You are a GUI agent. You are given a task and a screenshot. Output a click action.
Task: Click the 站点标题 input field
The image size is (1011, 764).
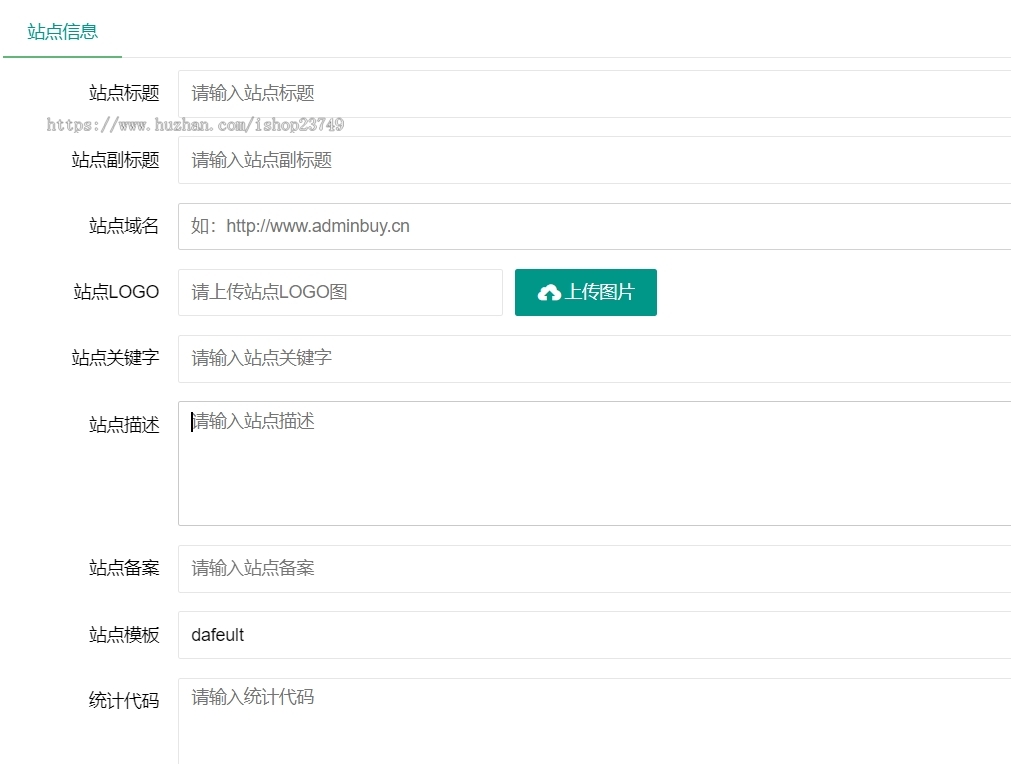pyautogui.click(x=594, y=94)
